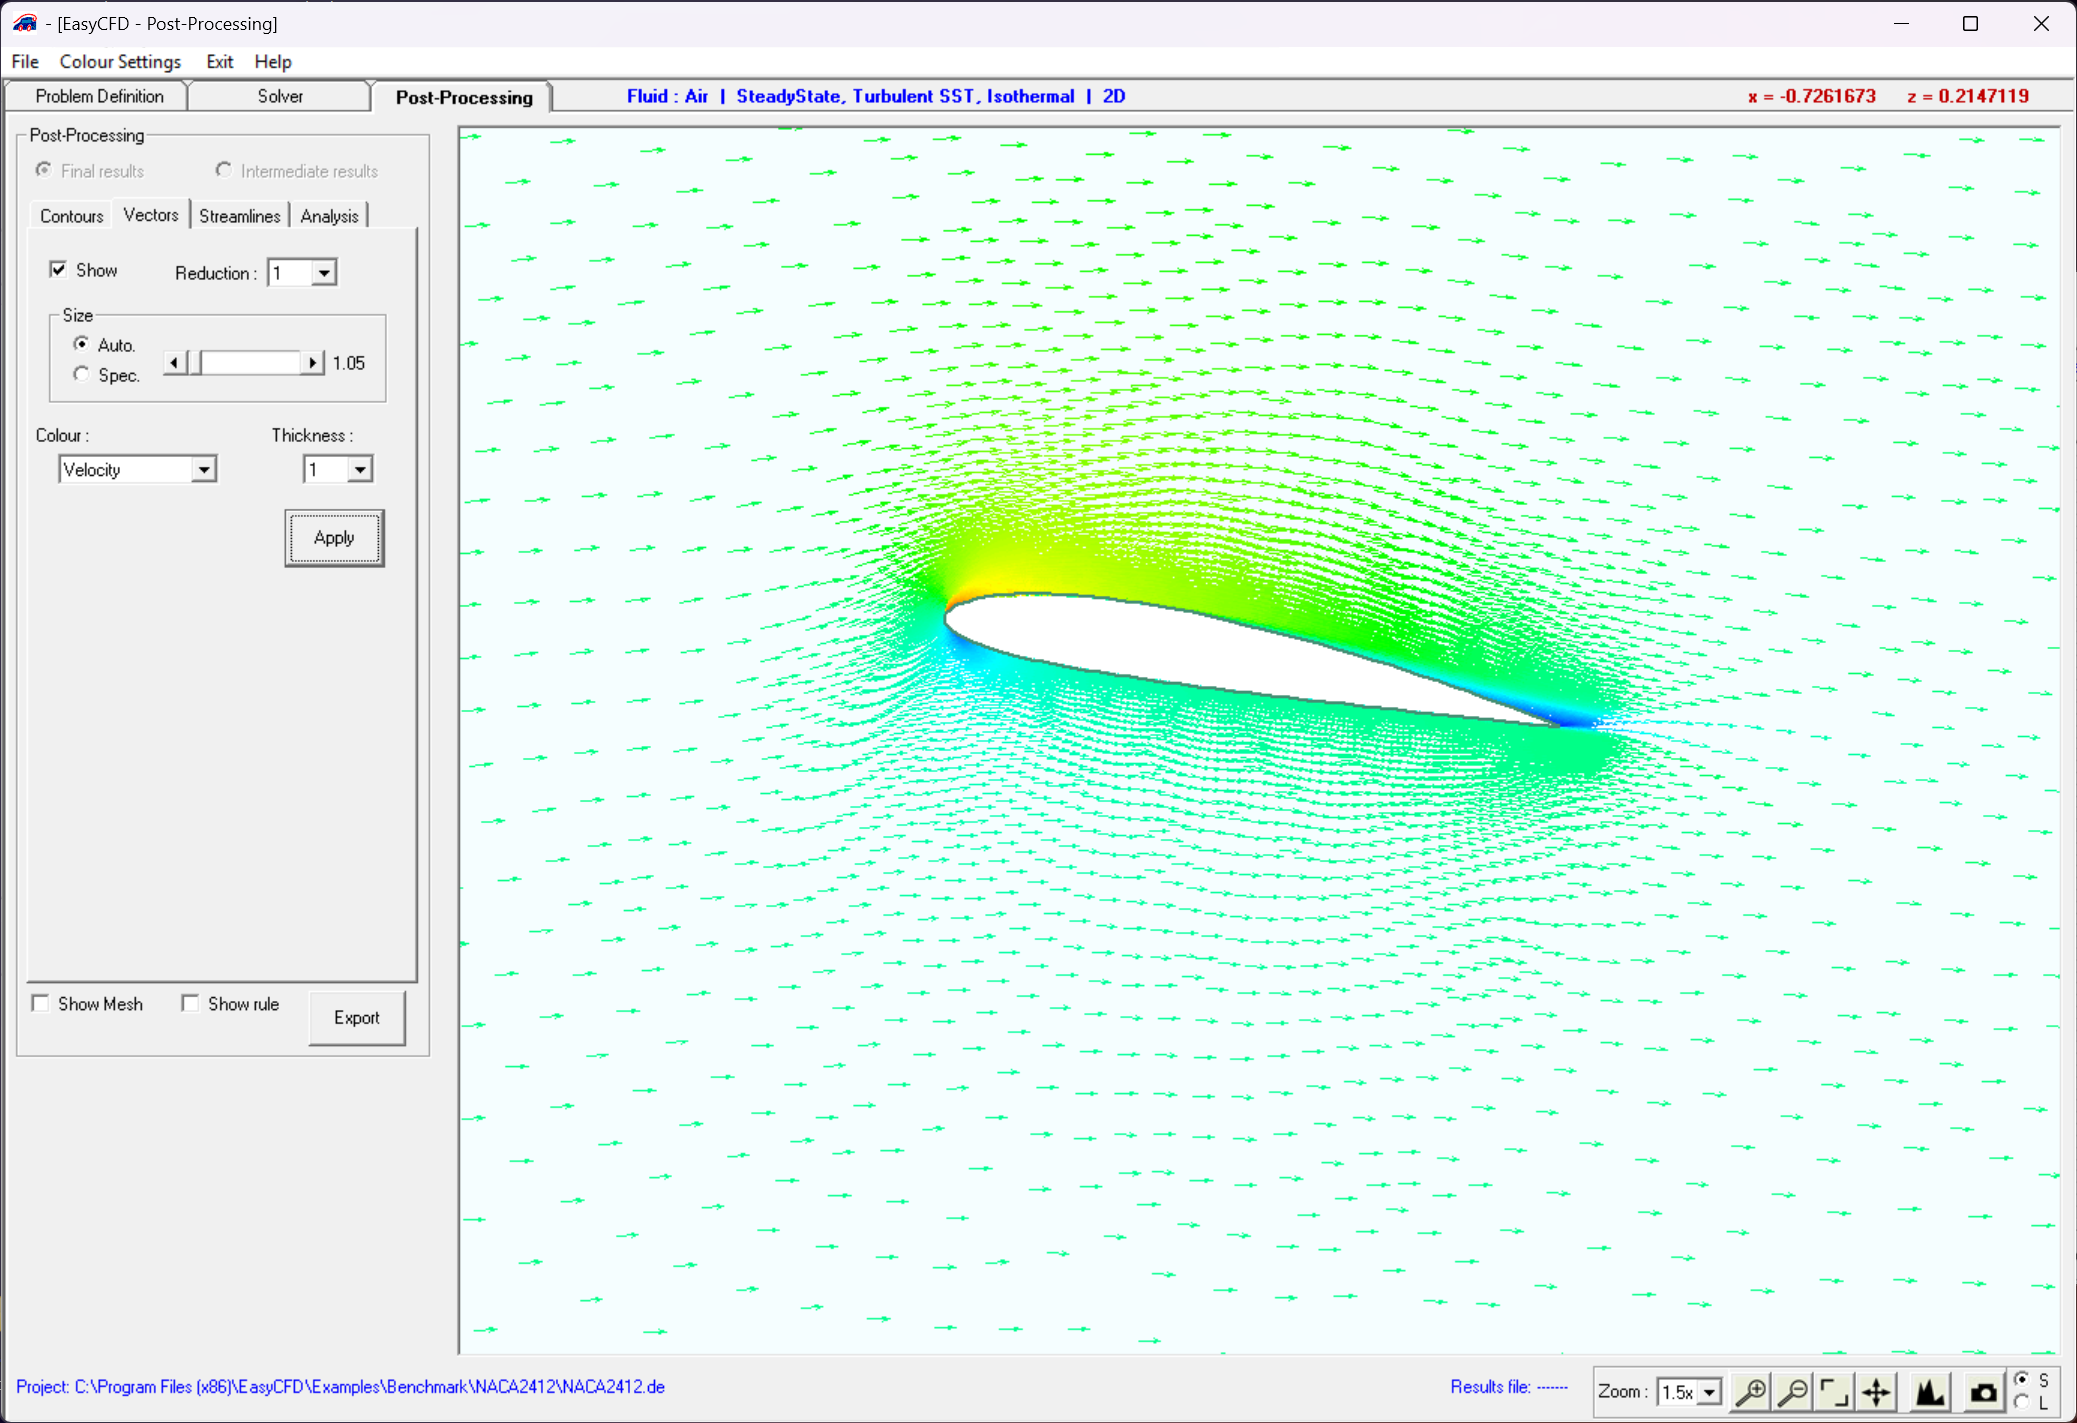Viewport: 2077px width, 1423px height.
Task: Switch to the Problem Definition tab
Action: click(x=99, y=96)
